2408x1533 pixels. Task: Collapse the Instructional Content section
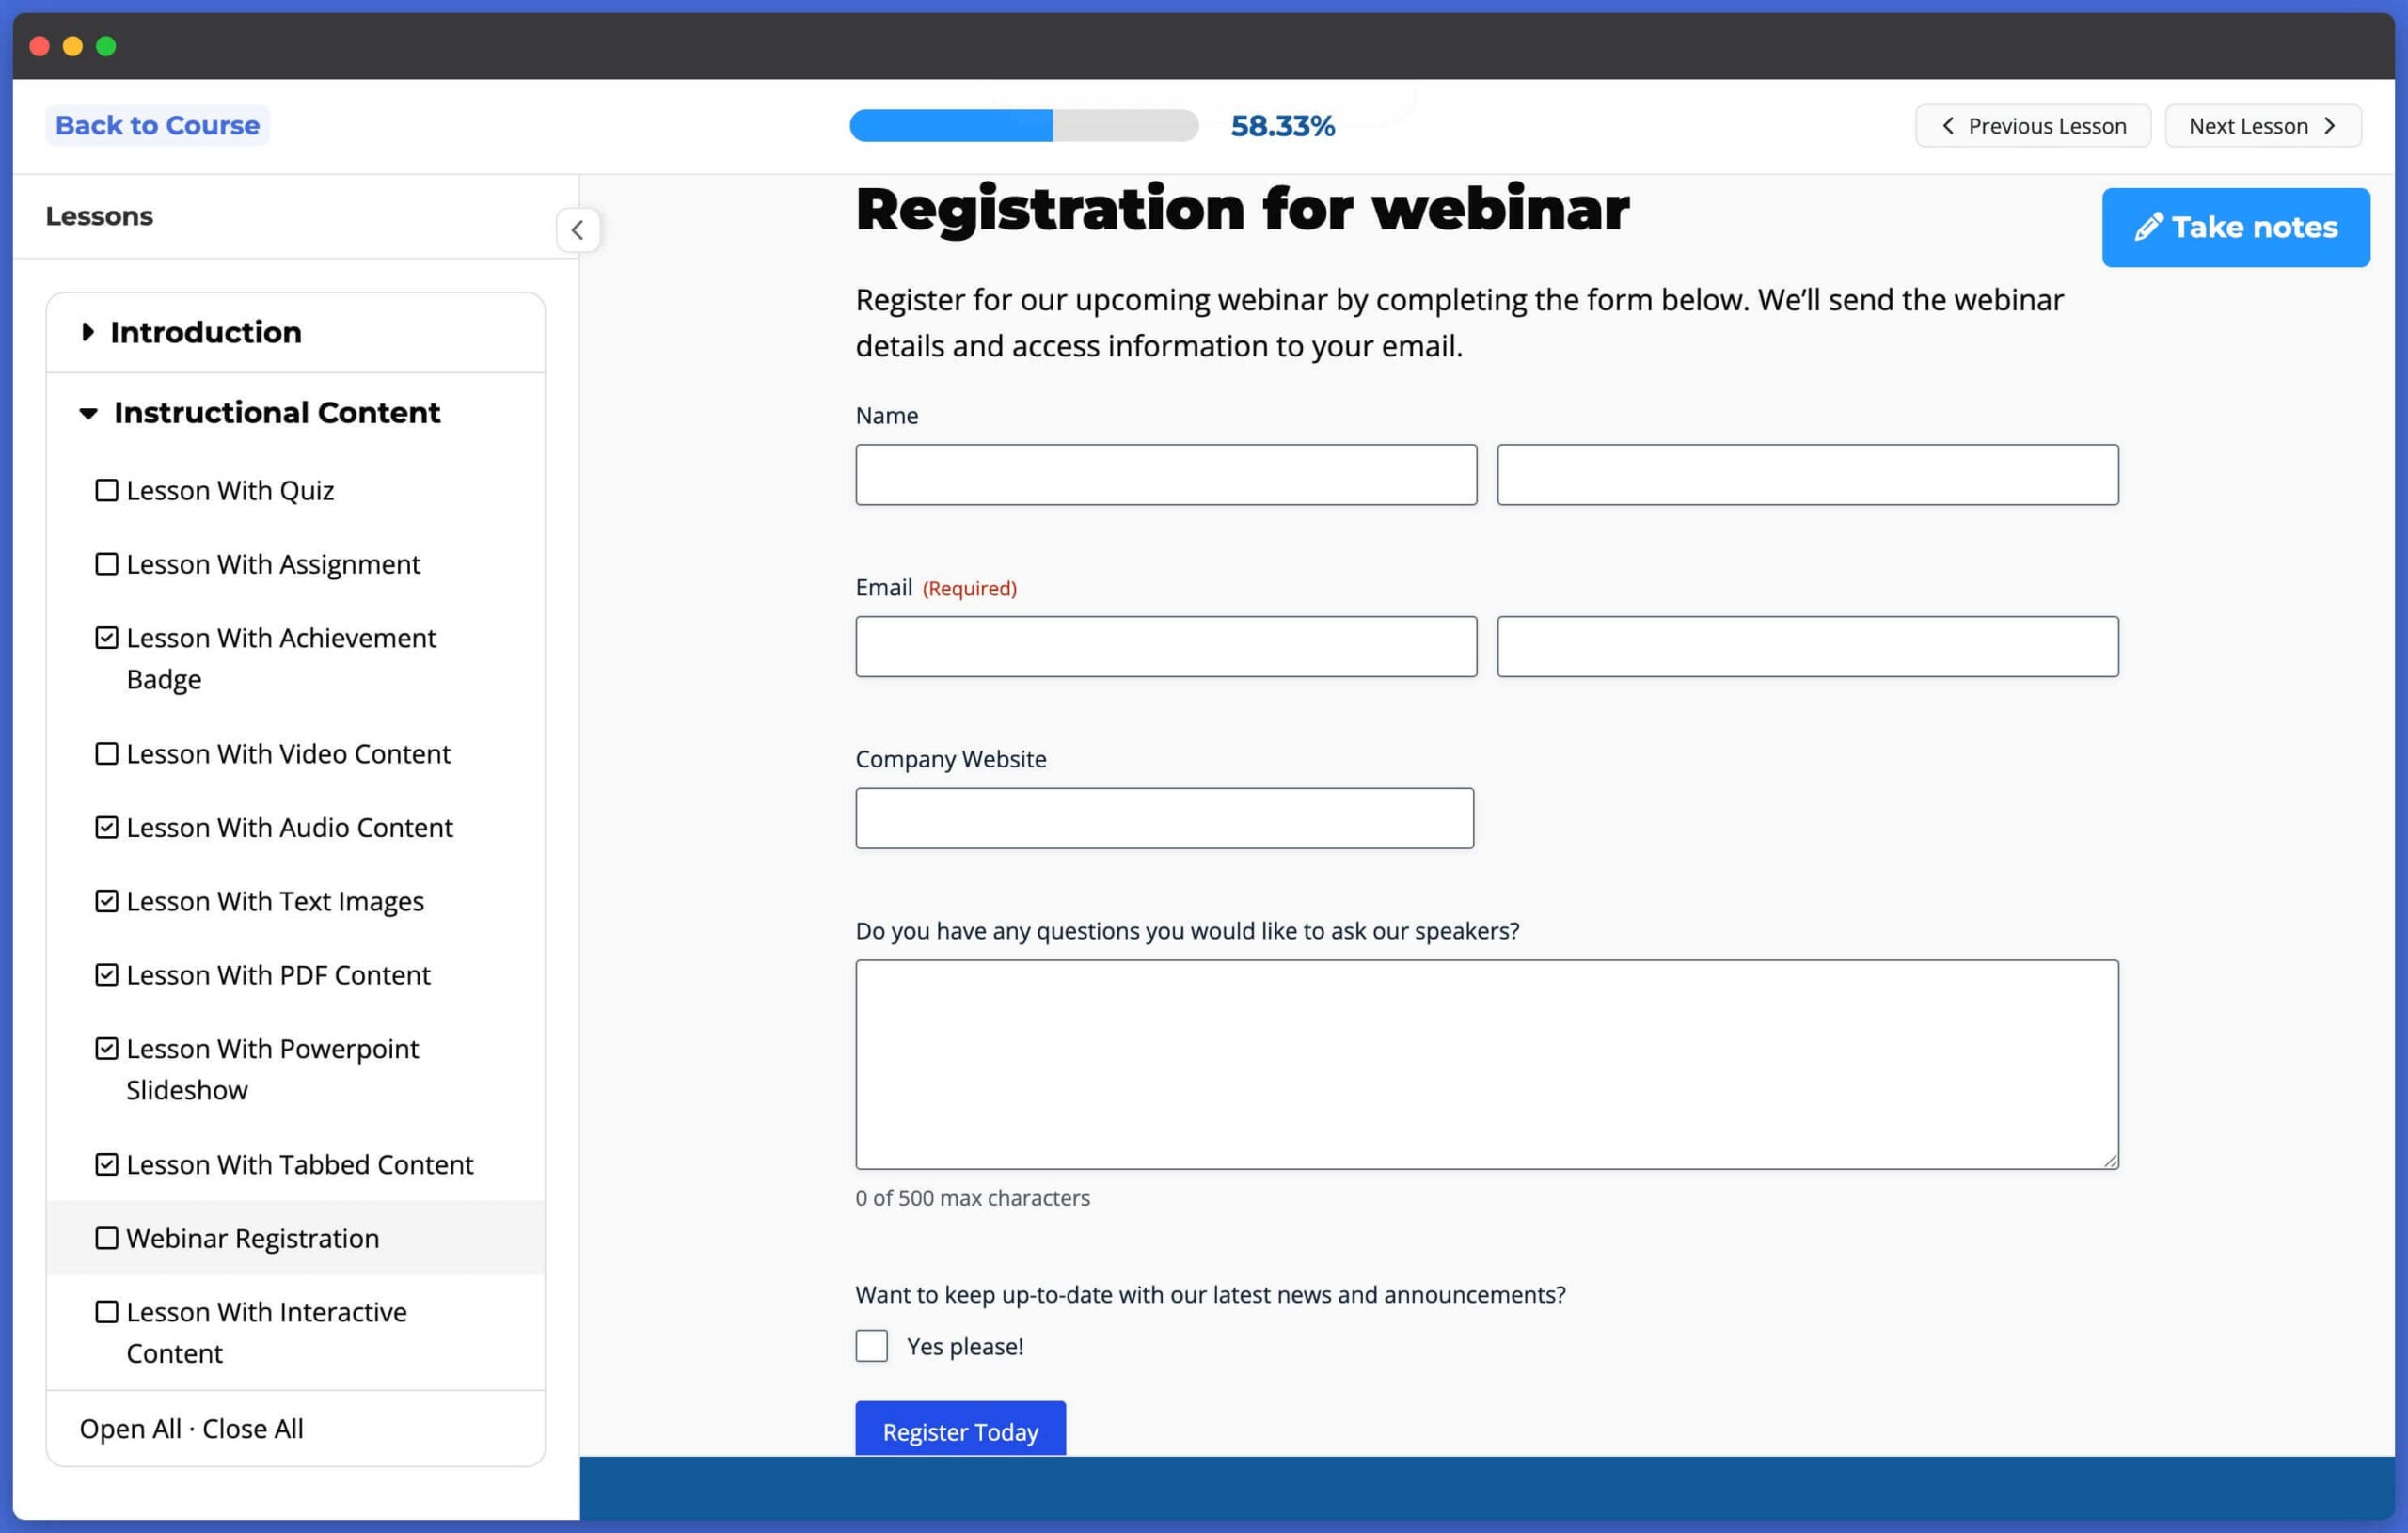pyautogui.click(x=88, y=413)
